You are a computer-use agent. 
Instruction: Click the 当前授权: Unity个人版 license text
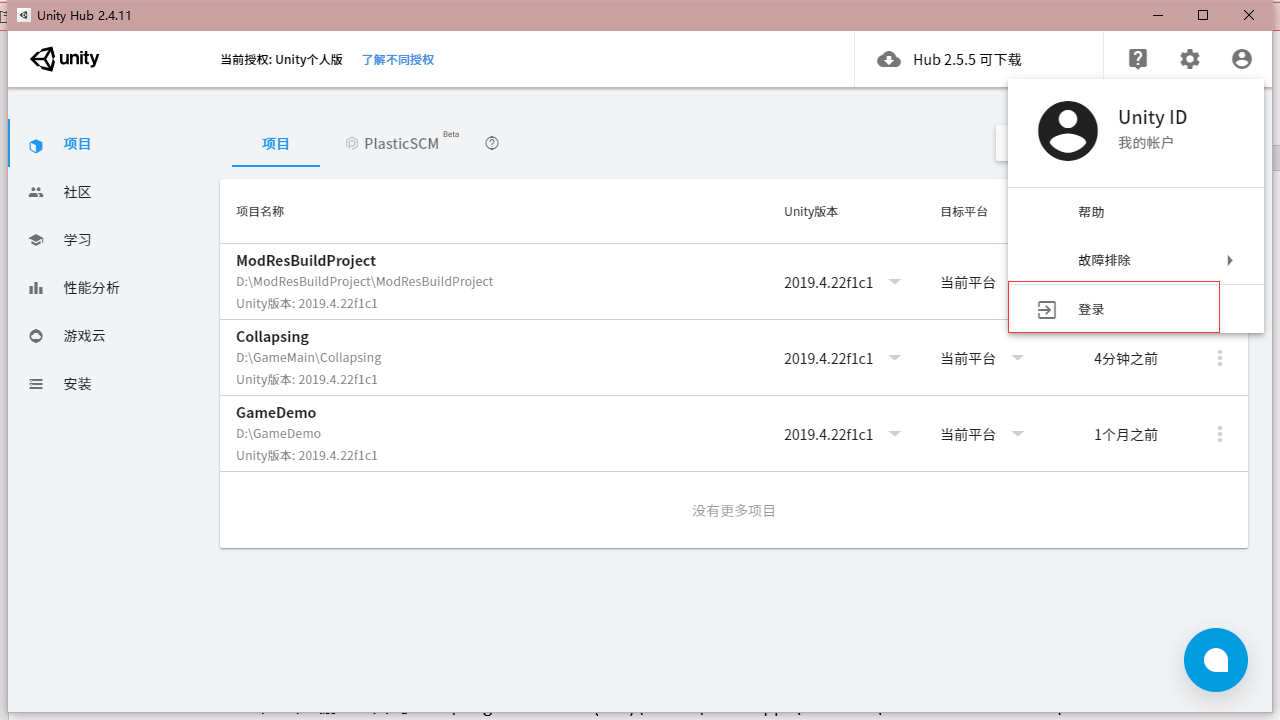282,60
